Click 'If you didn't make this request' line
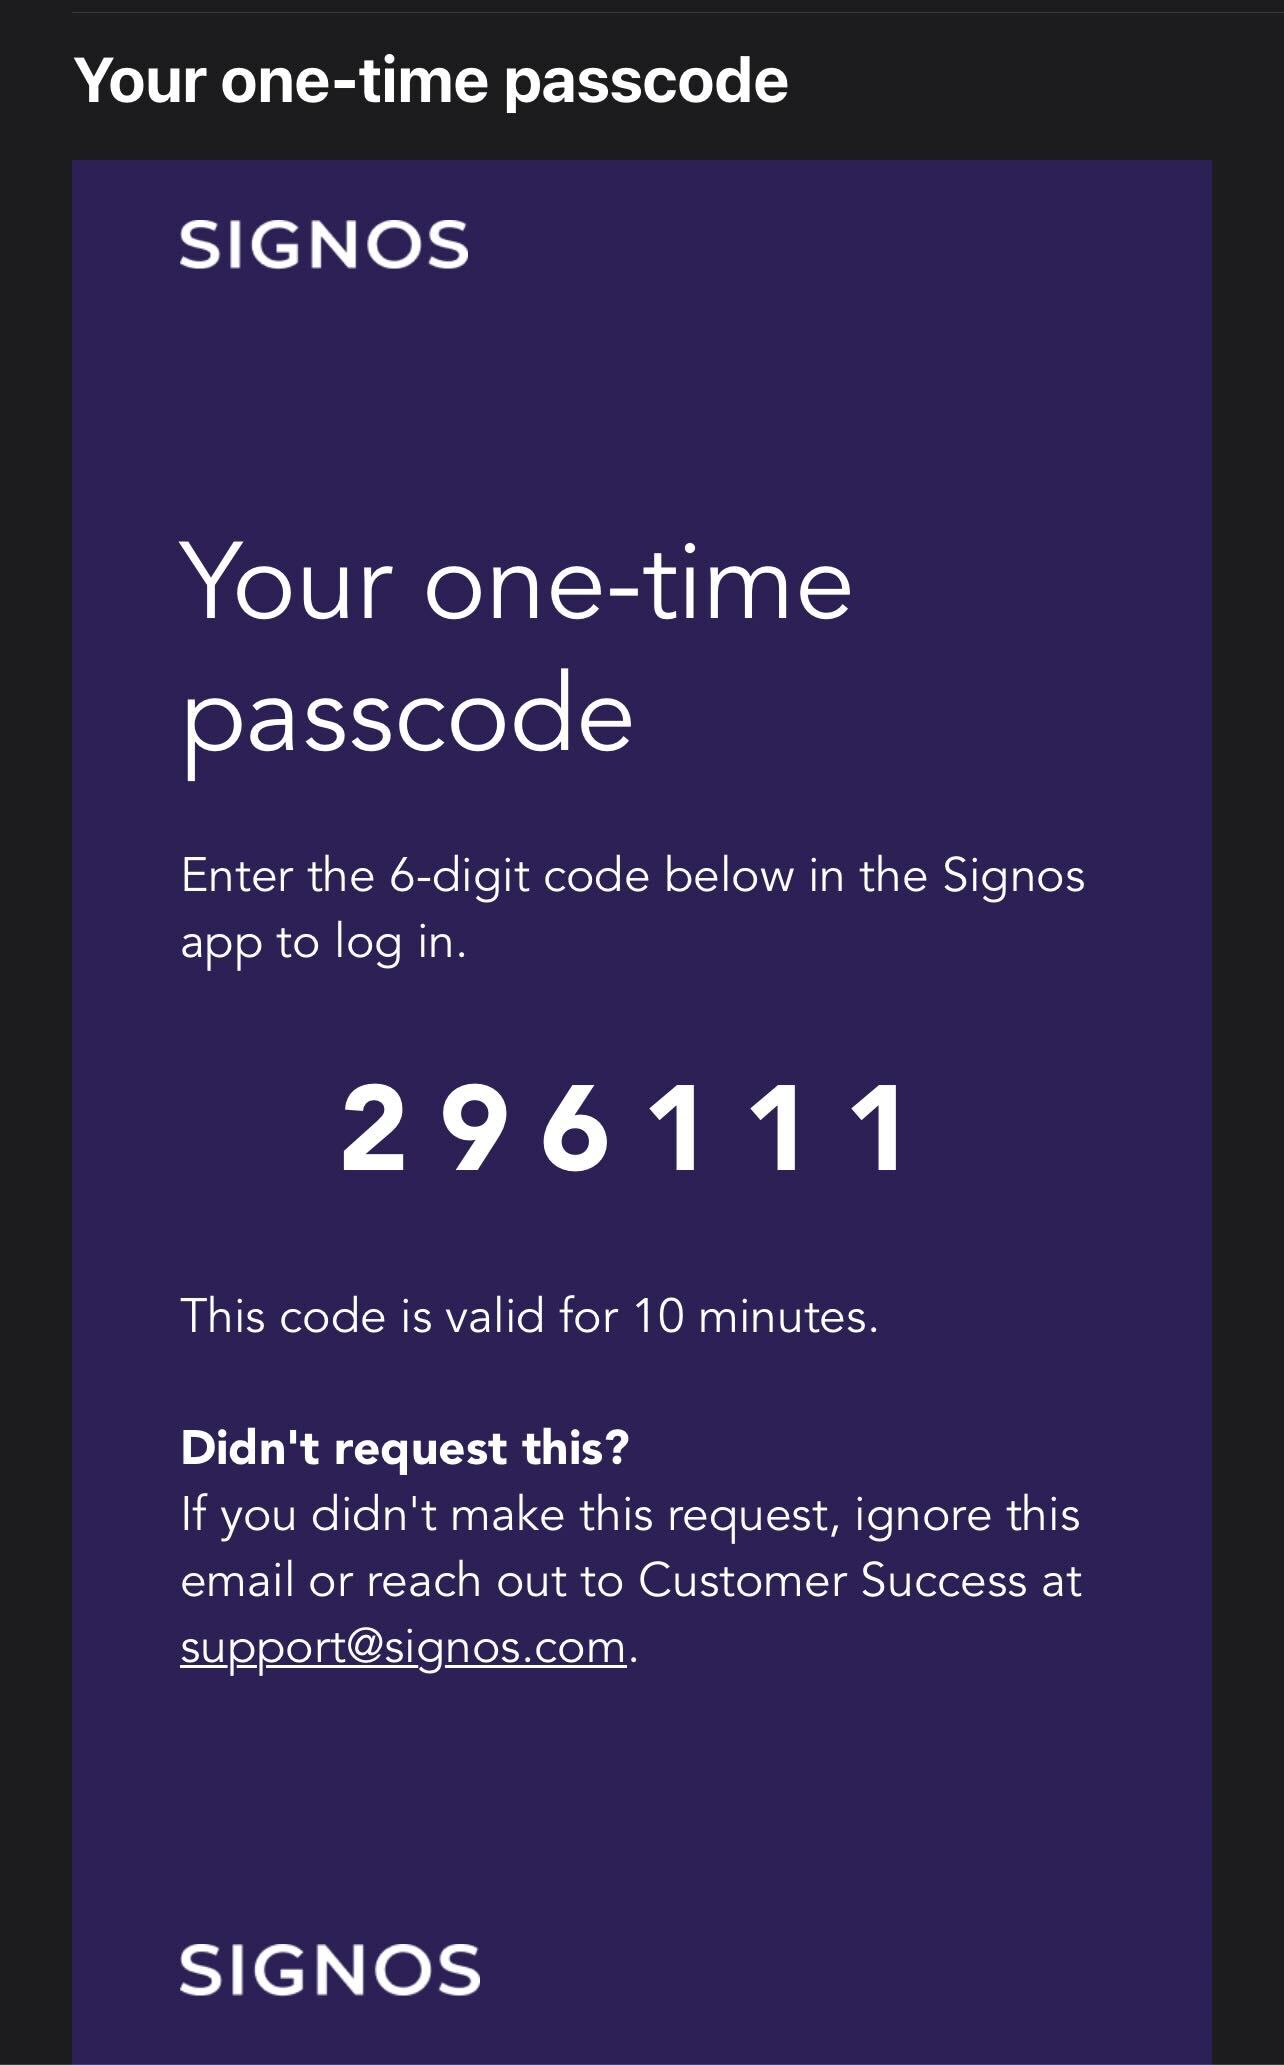The image size is (1284, 2065). [x=507, y=1514]
